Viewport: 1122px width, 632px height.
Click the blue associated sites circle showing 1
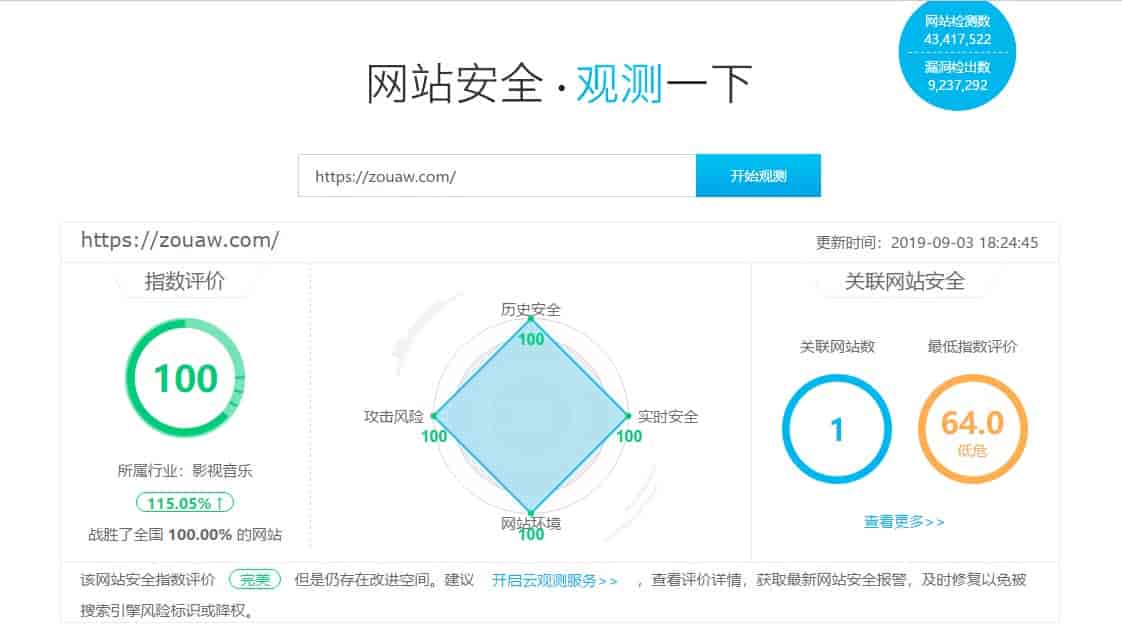[x=836, y=429]
